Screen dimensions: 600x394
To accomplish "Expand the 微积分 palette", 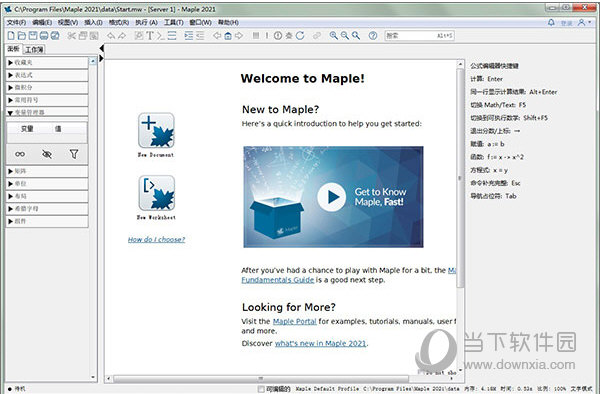I will pyautogui.click(x=47, y=88).
